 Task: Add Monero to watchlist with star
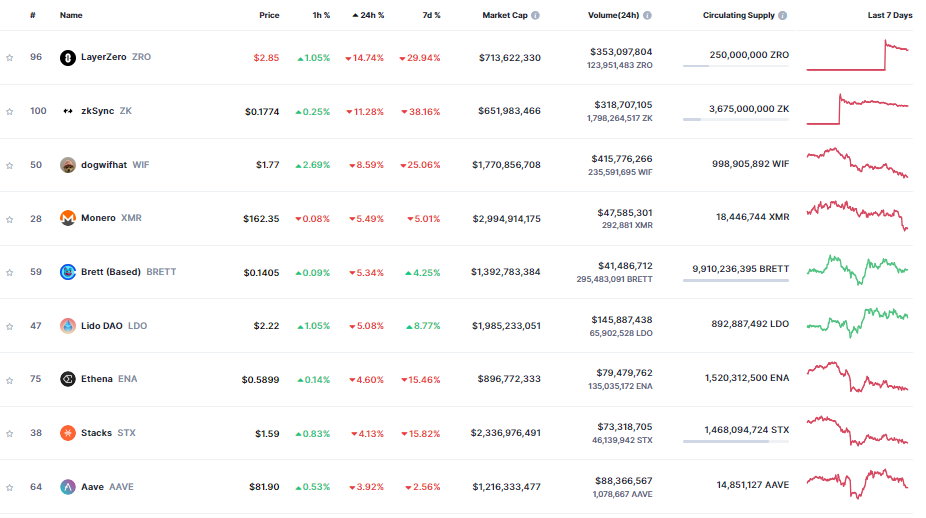pyautogui.click(x=10, y=218)
